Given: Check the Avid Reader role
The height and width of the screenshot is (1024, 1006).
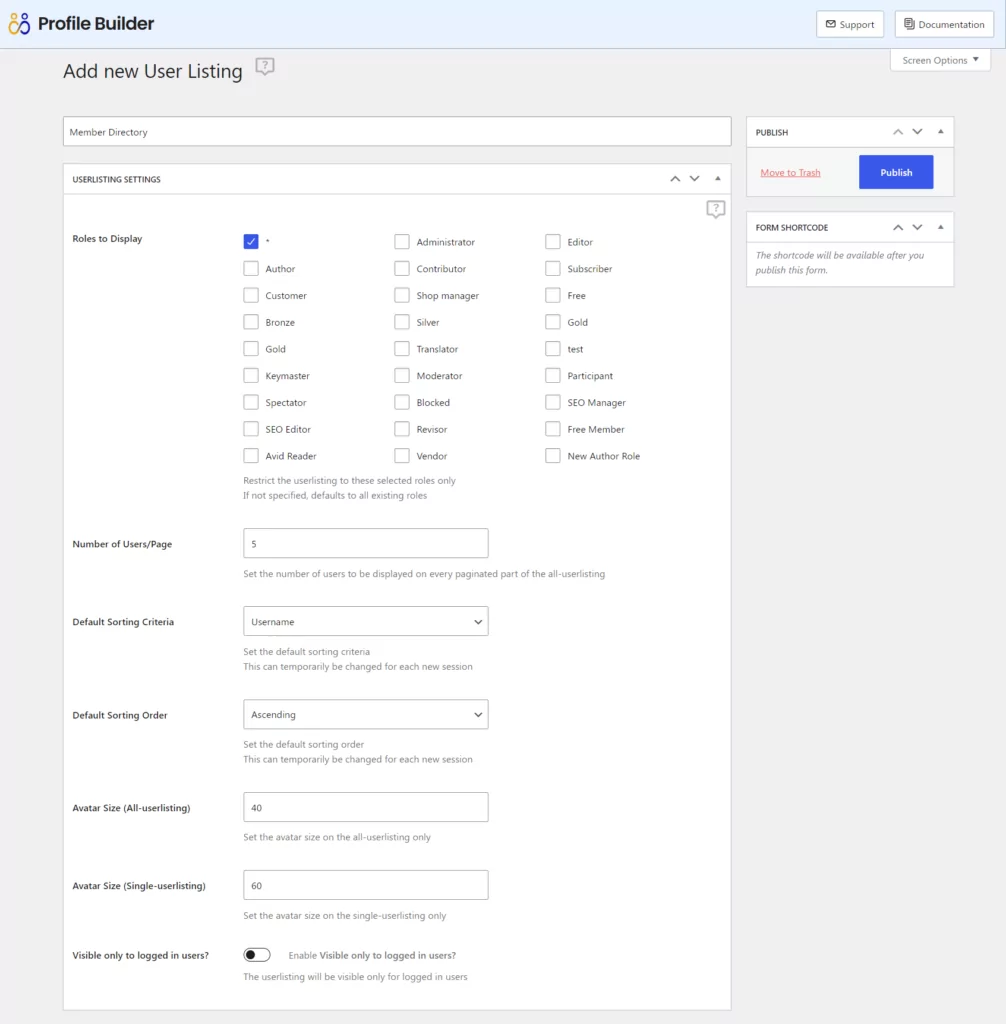Looking at the screenshot, I should (x=251, y=456).
